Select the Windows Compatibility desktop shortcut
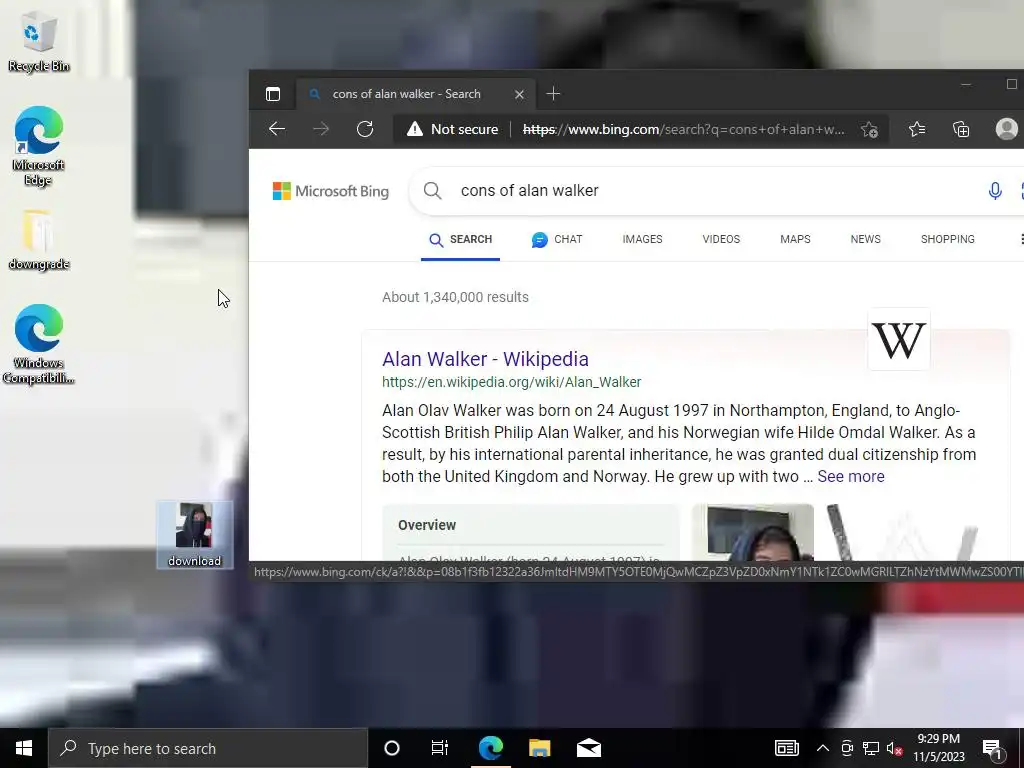The width and height of the screenshot is (1024, 768). tap(39, 344)
